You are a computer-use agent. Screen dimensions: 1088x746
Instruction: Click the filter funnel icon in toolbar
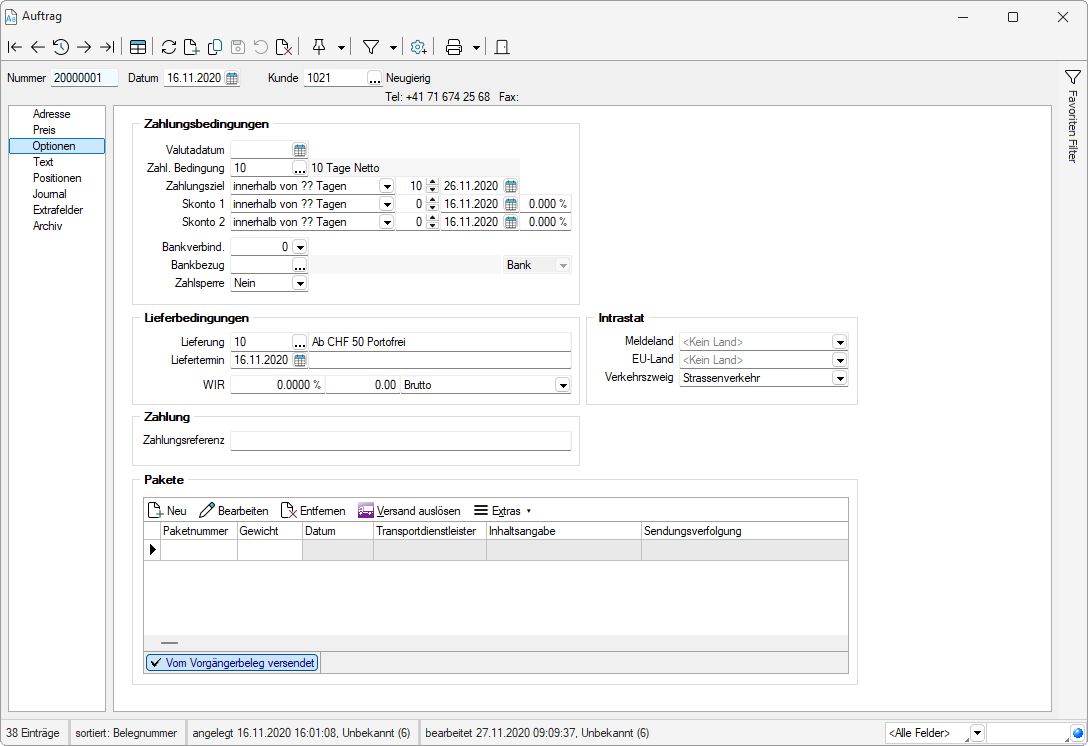(370, 47)
